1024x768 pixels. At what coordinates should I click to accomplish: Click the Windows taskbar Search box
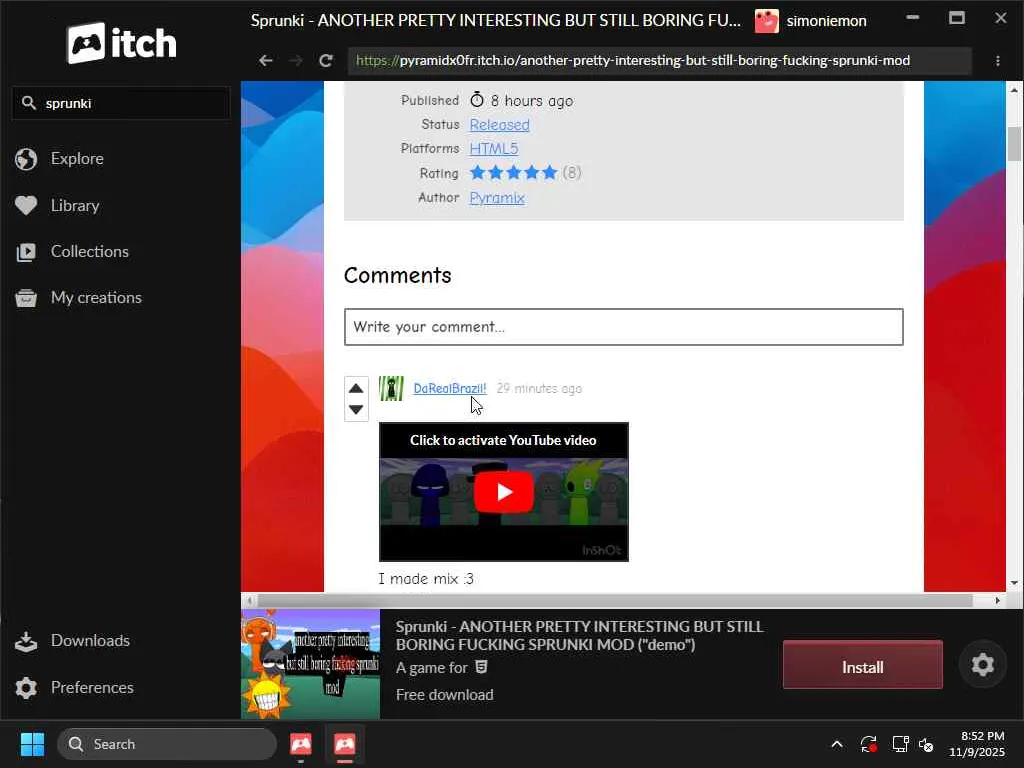[x=167, y=744]
